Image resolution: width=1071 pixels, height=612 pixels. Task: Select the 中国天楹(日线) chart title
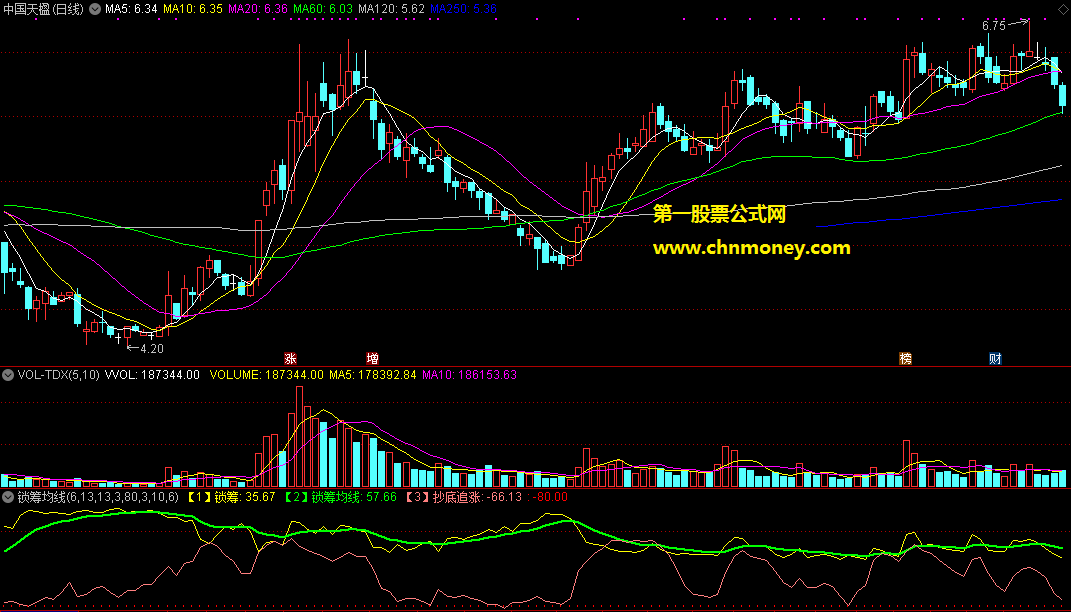pos(43,9)
